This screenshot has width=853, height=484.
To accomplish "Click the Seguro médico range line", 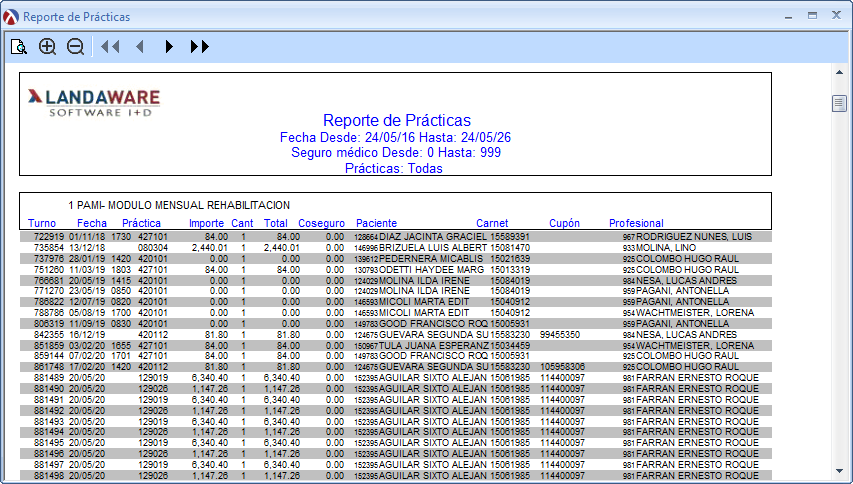I will click(x=396, y=152).
